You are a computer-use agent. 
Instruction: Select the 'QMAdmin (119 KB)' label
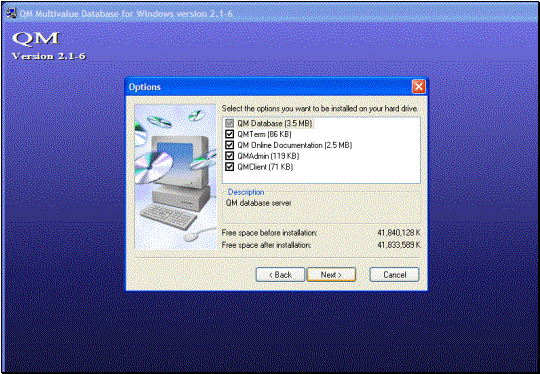[268, 156]
